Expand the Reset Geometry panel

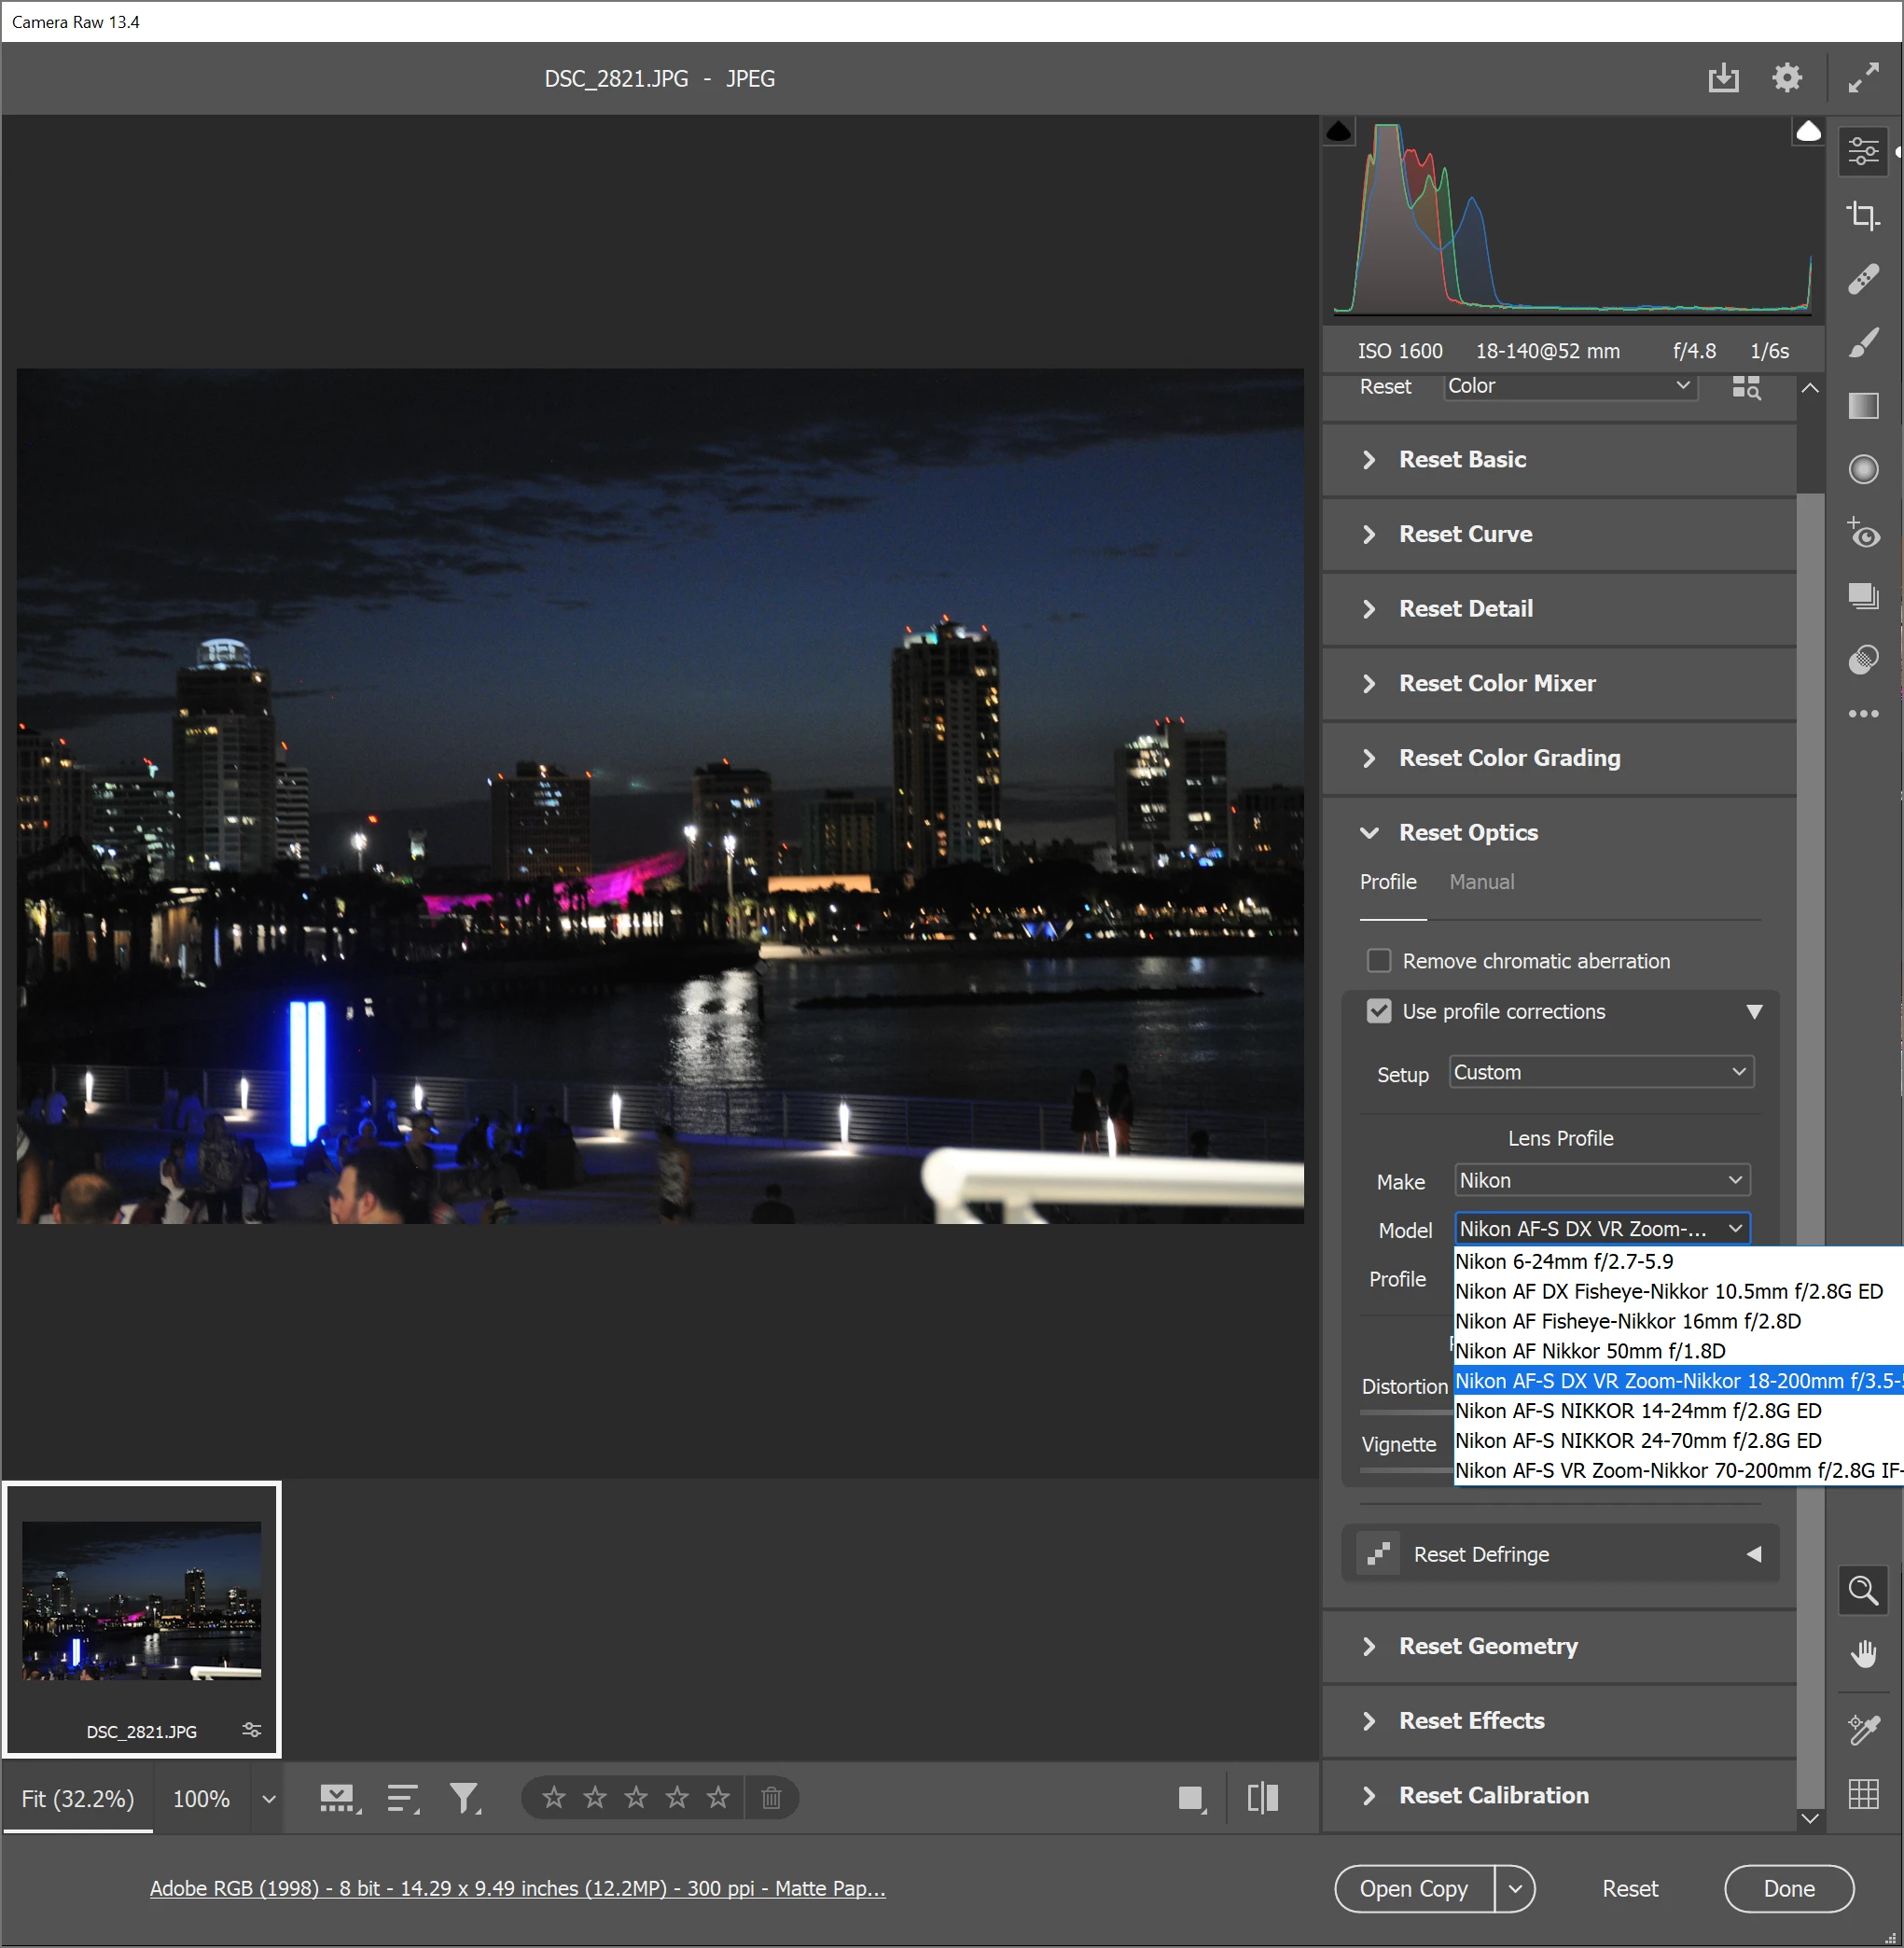pos(1487,1645)
